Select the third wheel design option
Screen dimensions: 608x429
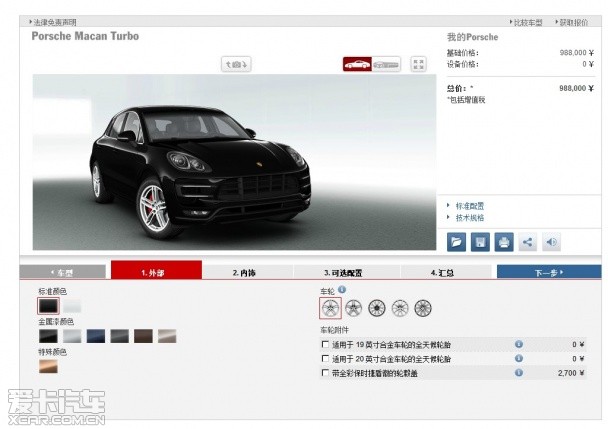click(377, 308)
